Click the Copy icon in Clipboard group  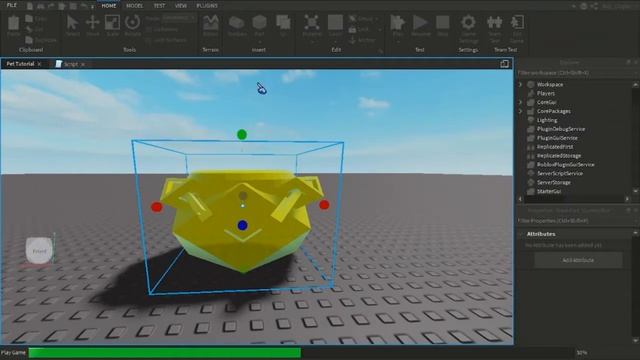[x=29, y=19]
